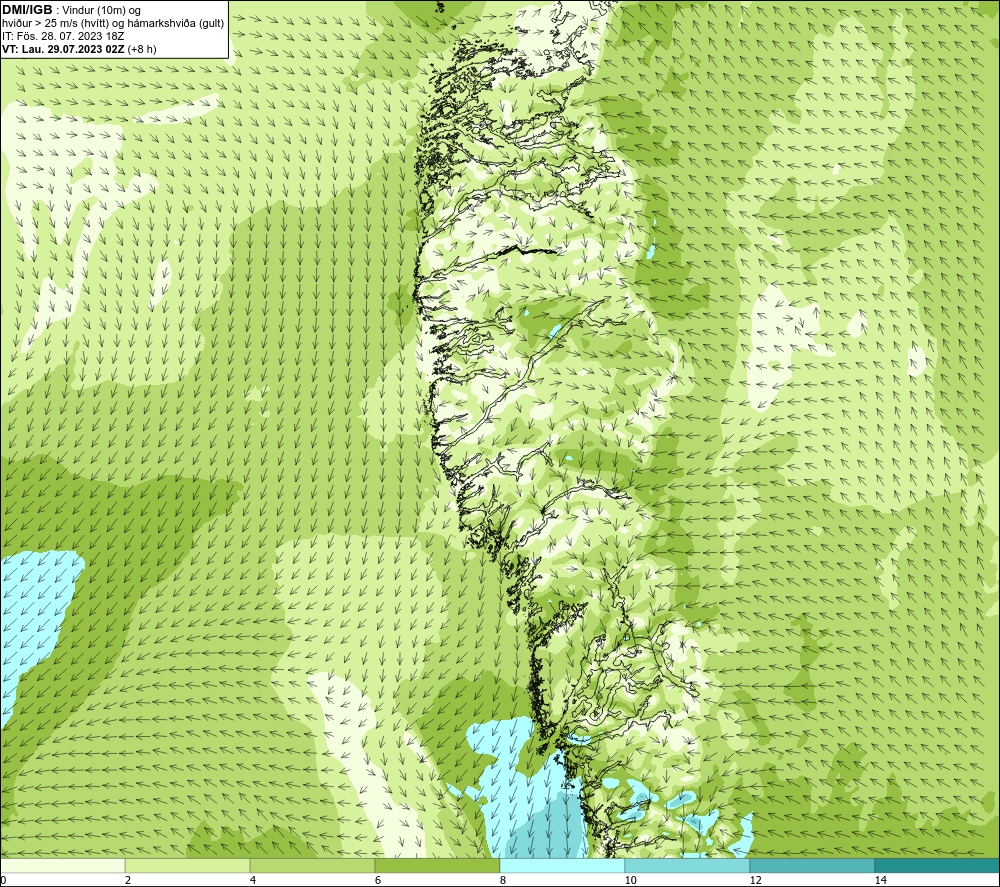Click the '(+8 h)' forecast offset text
The image size is (1000, 887).
142,49
